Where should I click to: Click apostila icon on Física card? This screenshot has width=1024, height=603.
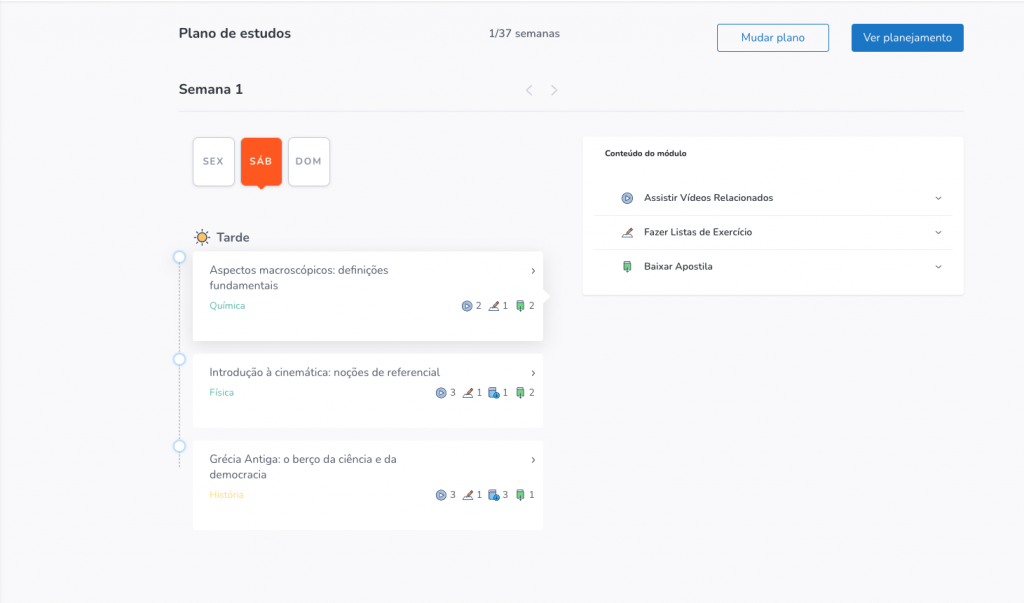[x=520, y=393]
